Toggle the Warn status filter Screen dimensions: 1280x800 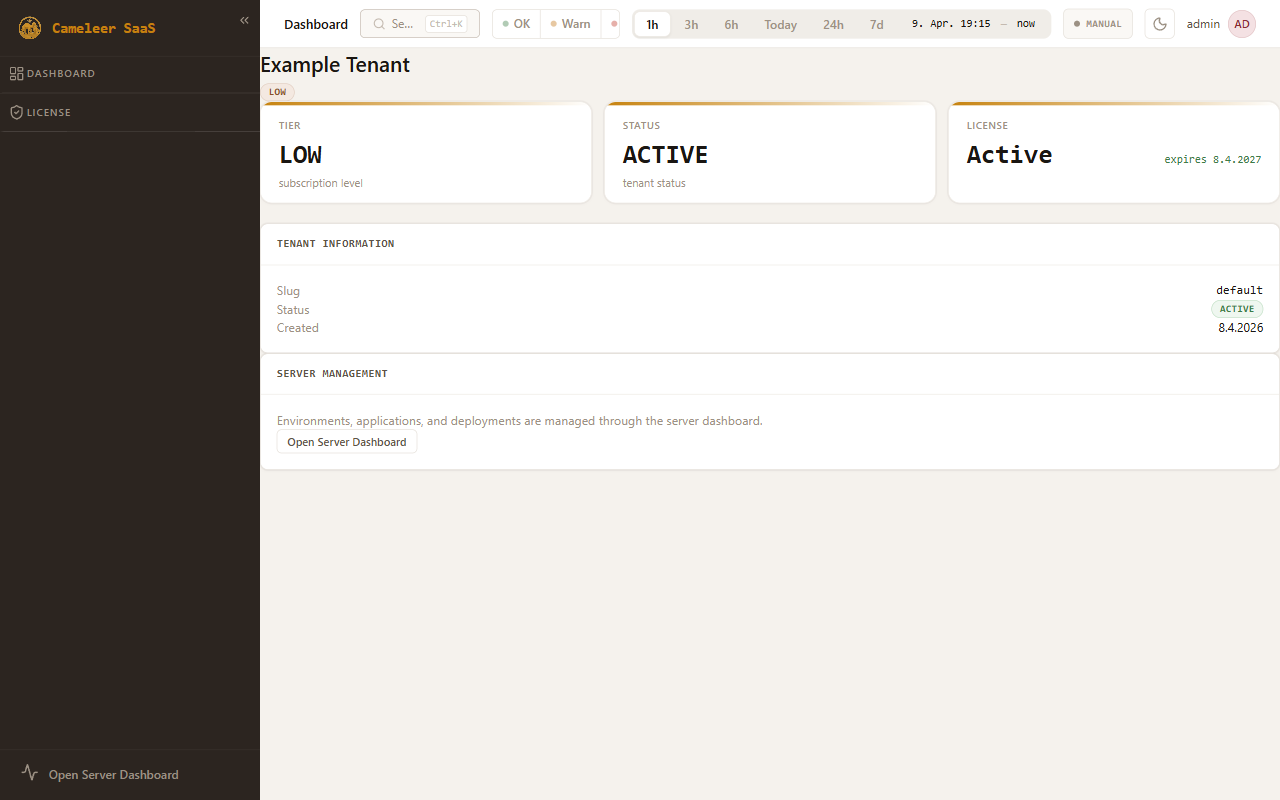[570, 24]
